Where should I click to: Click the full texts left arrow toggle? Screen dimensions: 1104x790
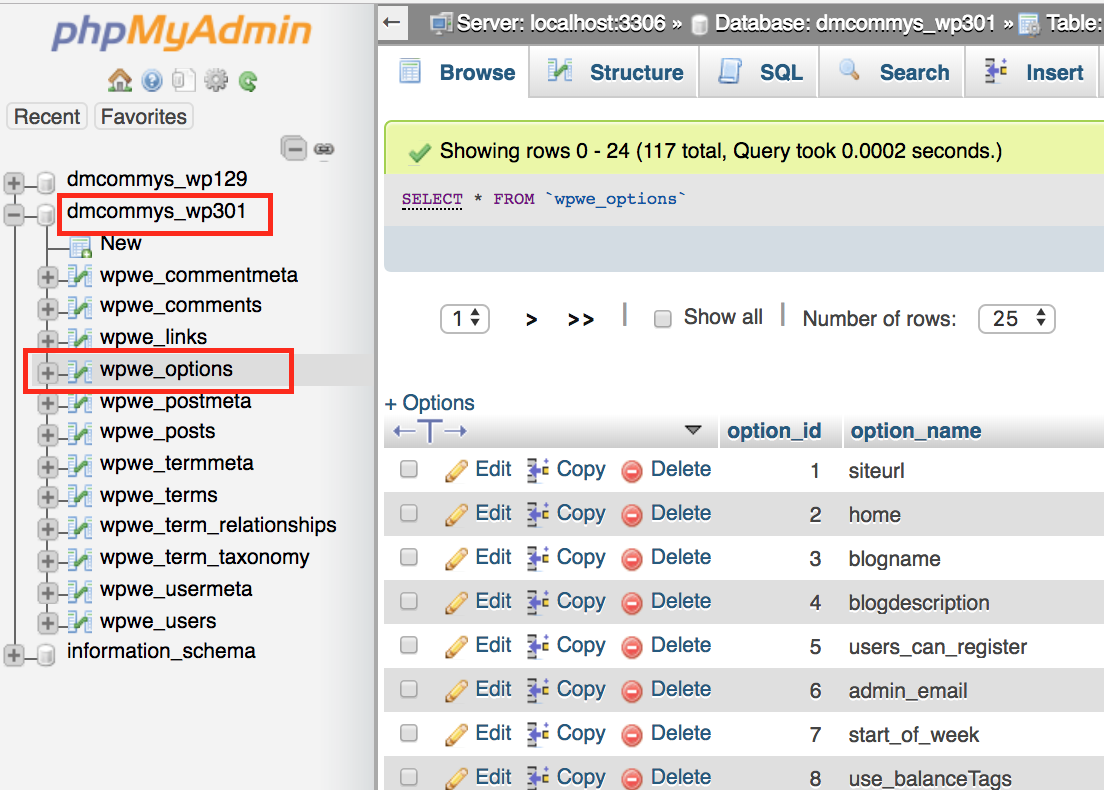tap(404, 431)
